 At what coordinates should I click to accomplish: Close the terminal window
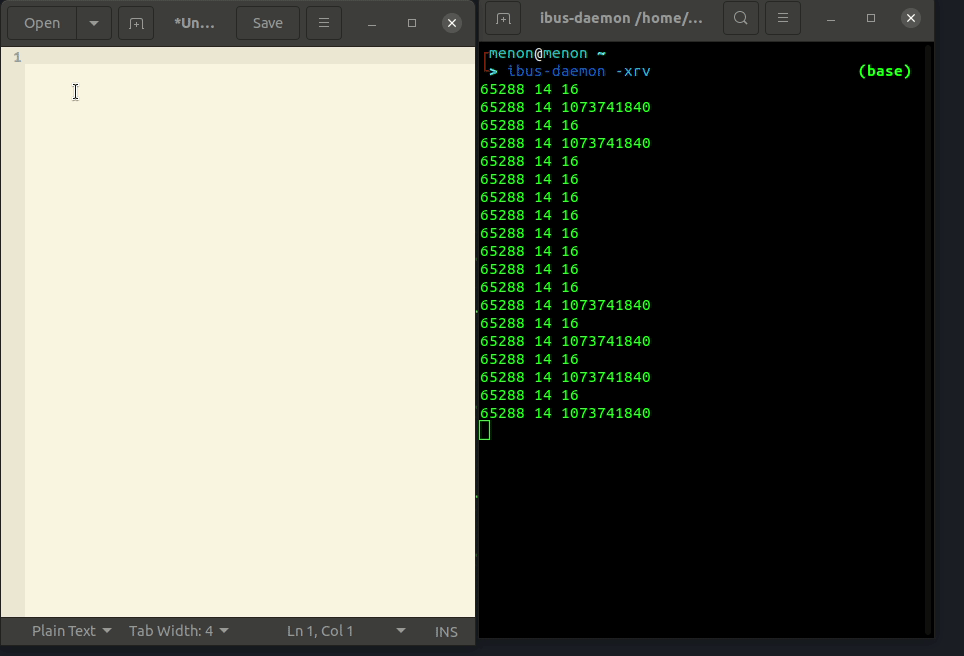click(911, 18)
